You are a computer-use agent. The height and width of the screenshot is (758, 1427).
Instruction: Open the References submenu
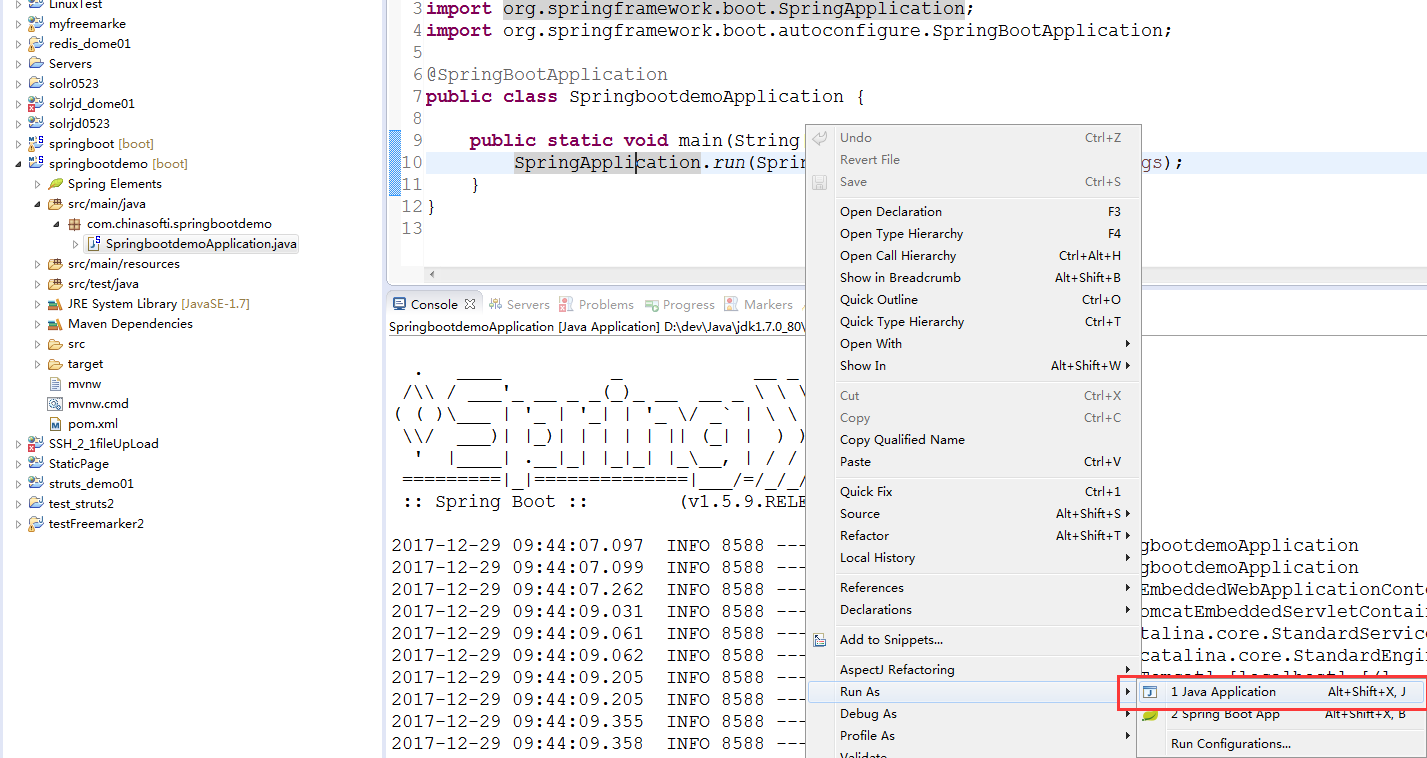point(972,588)
